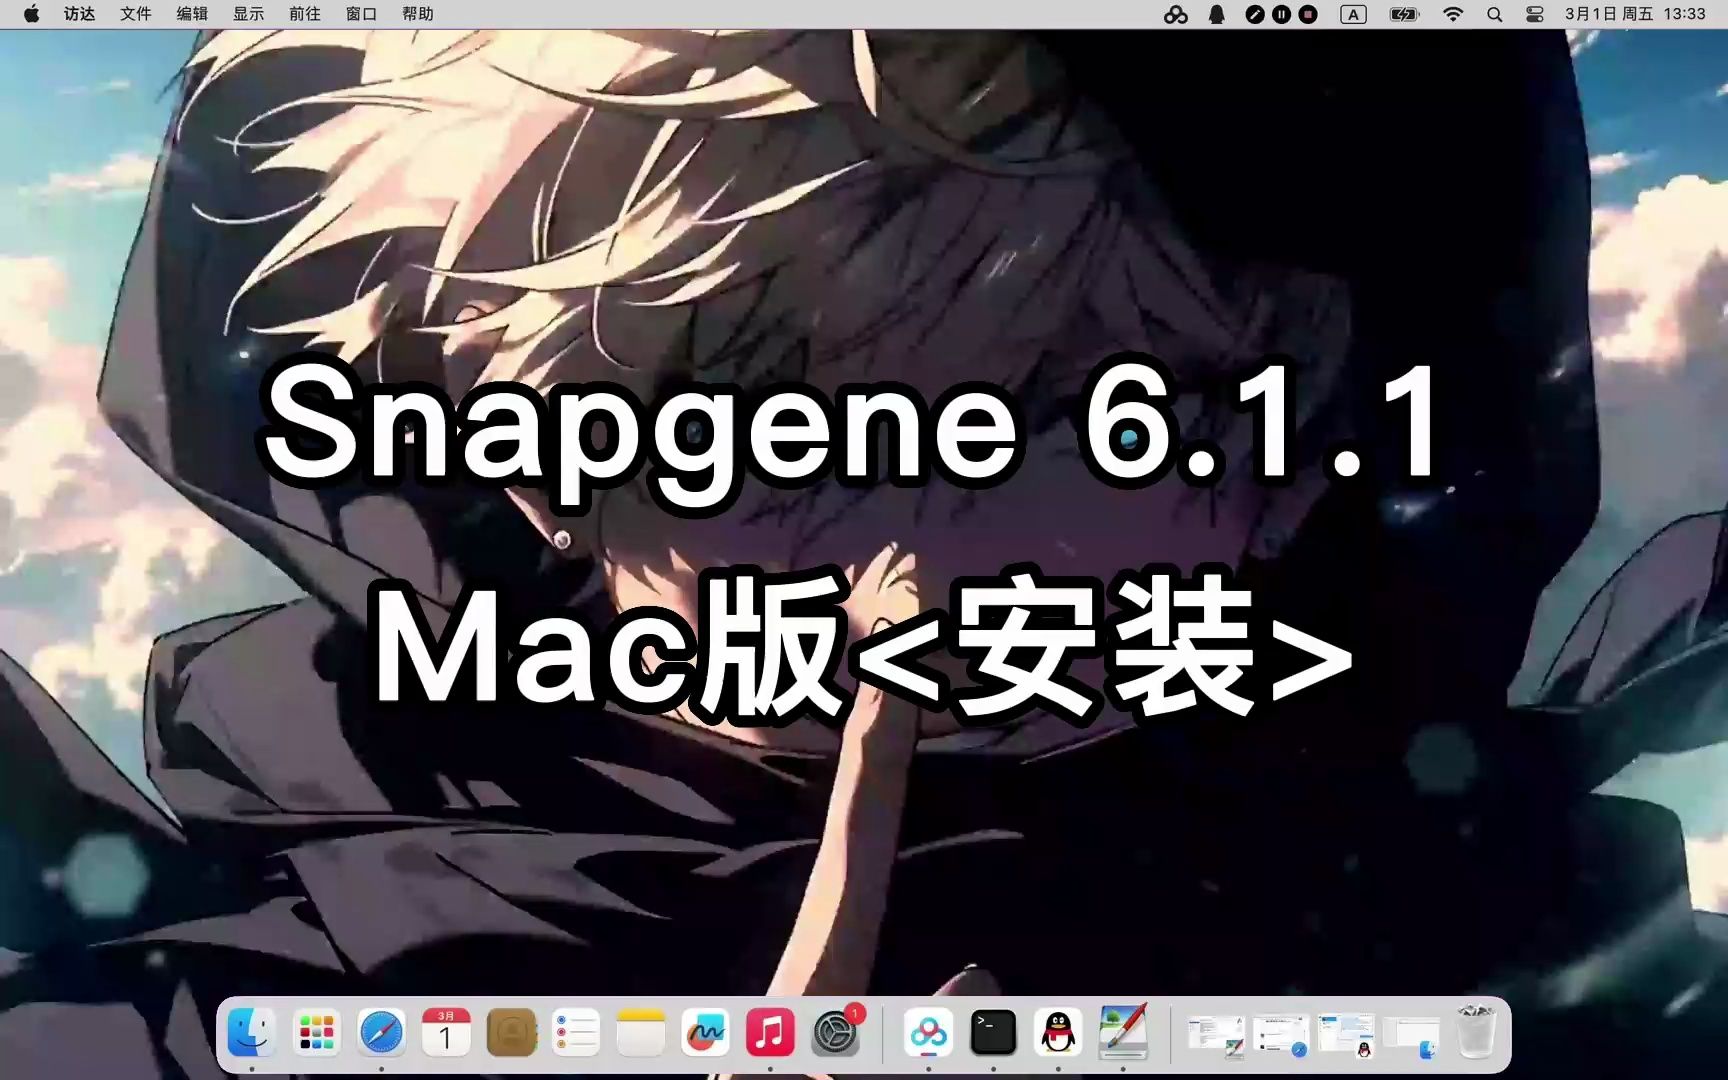
Task: Open Reminders from the dock
Action: point(576,1033)
